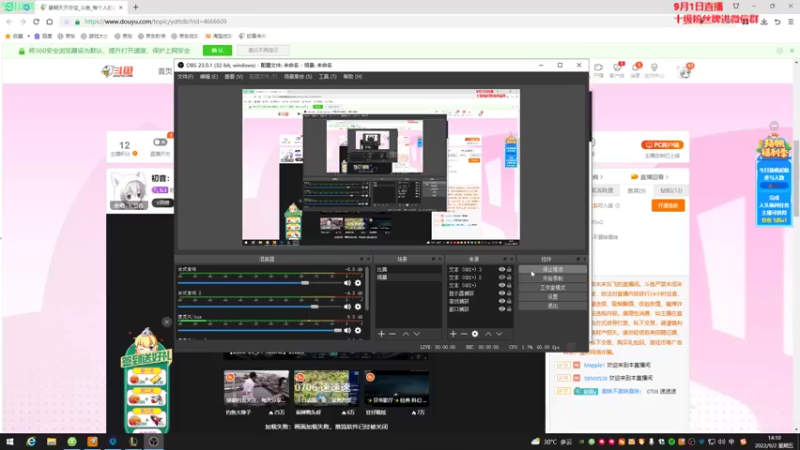Mute the 台式音响 desktop audio channel
800x450 pixels.
tap(347, 283)
